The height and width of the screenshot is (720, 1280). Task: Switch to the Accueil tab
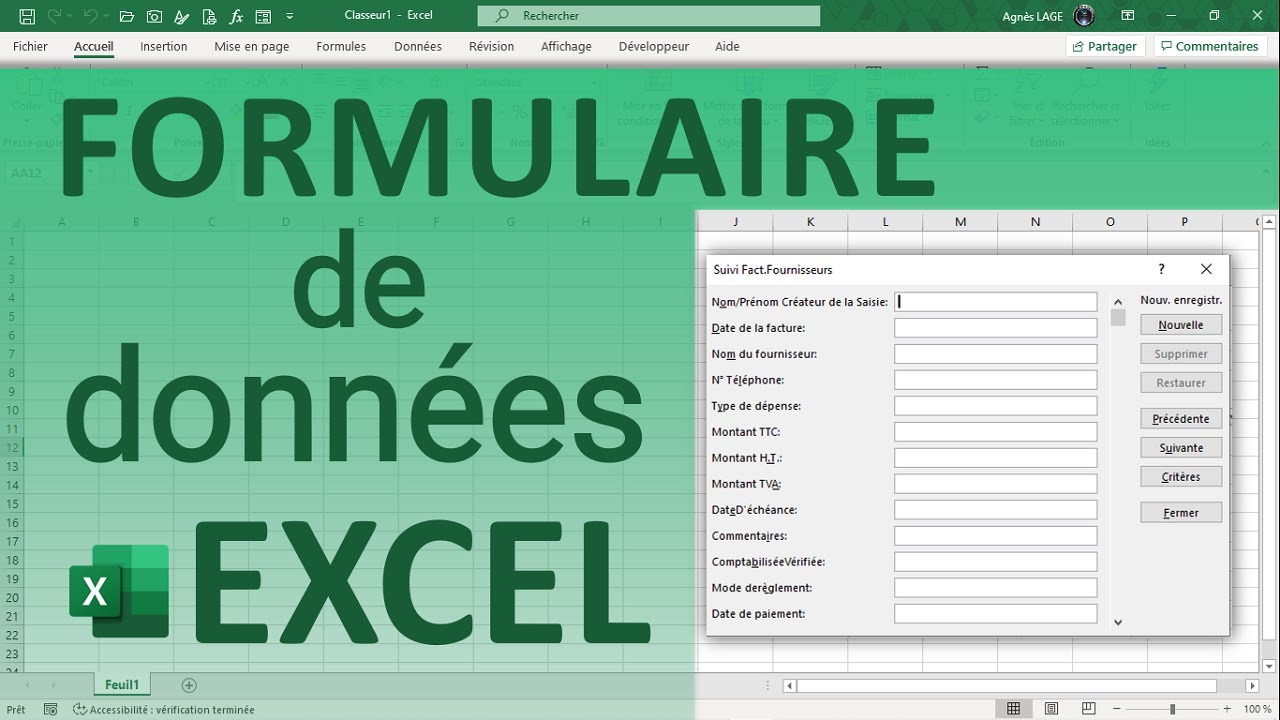(x=94, y=46)
